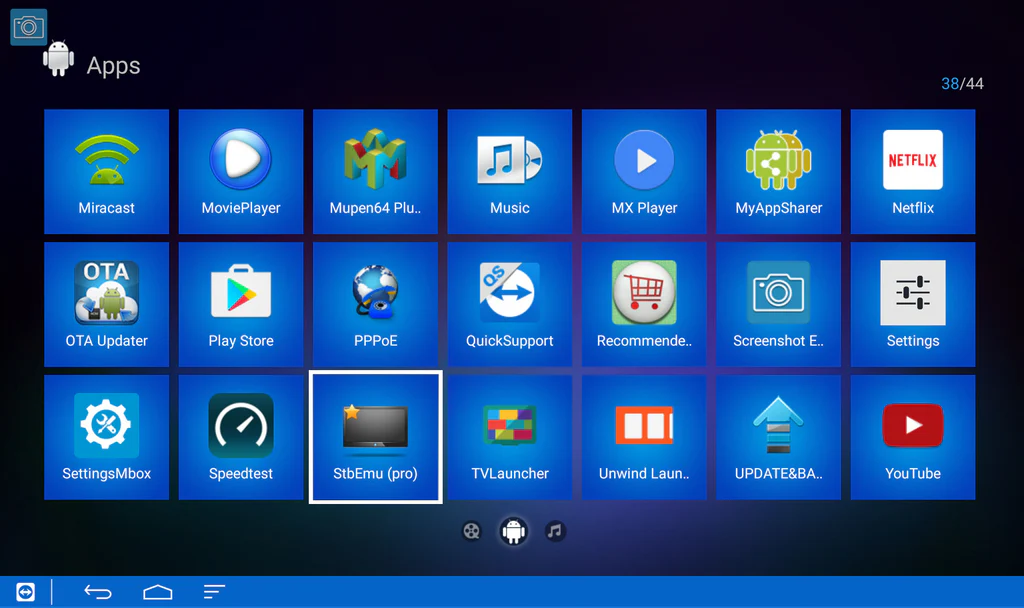Screen dimensions: 1024x608
Task: Open MX Player
Action: [x=643, y=170]
